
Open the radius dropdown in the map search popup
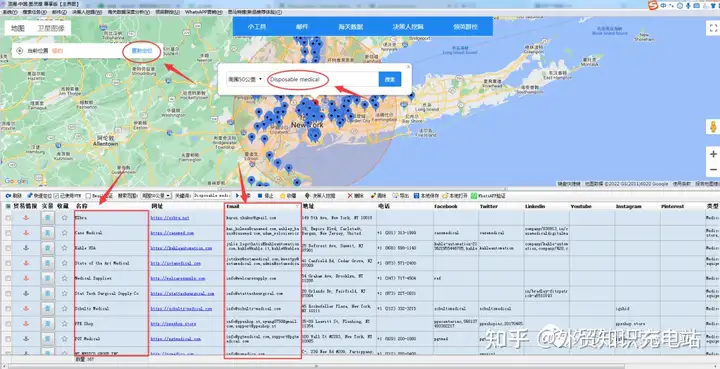pyautogui.click(x=245, y=79)
